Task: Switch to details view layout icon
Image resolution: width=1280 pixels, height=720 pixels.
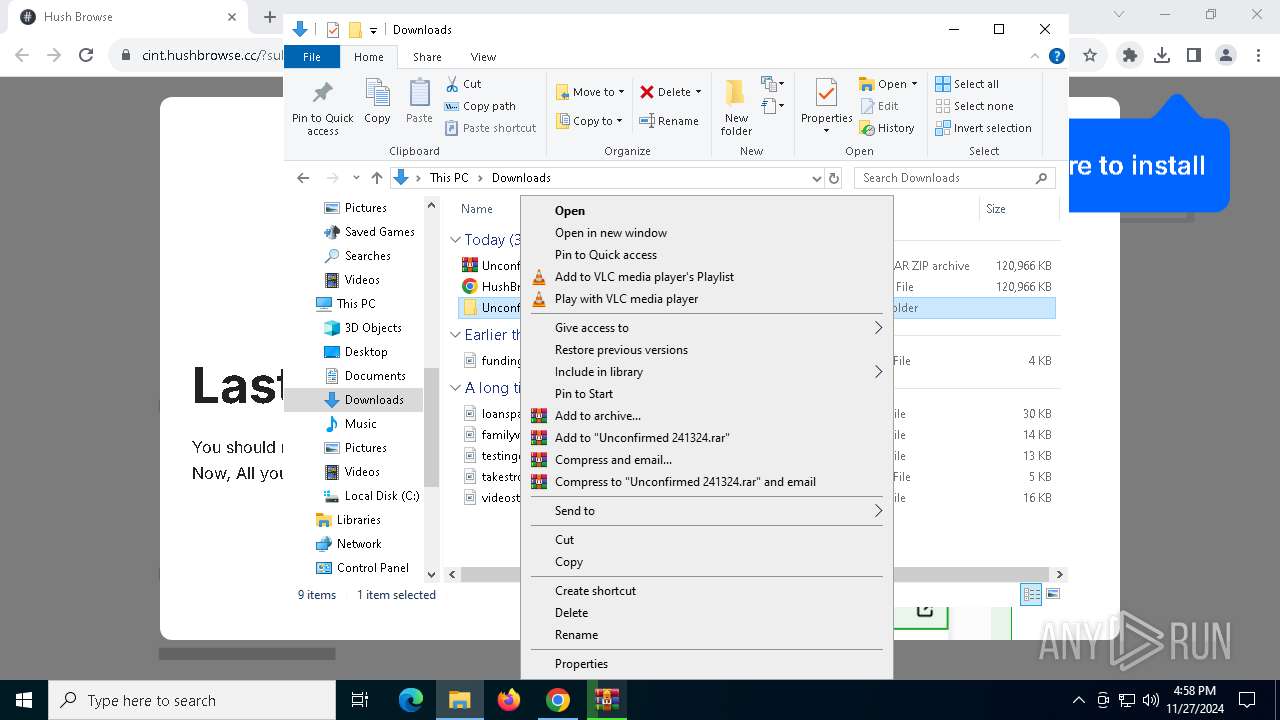Action: coord(1031,594)
